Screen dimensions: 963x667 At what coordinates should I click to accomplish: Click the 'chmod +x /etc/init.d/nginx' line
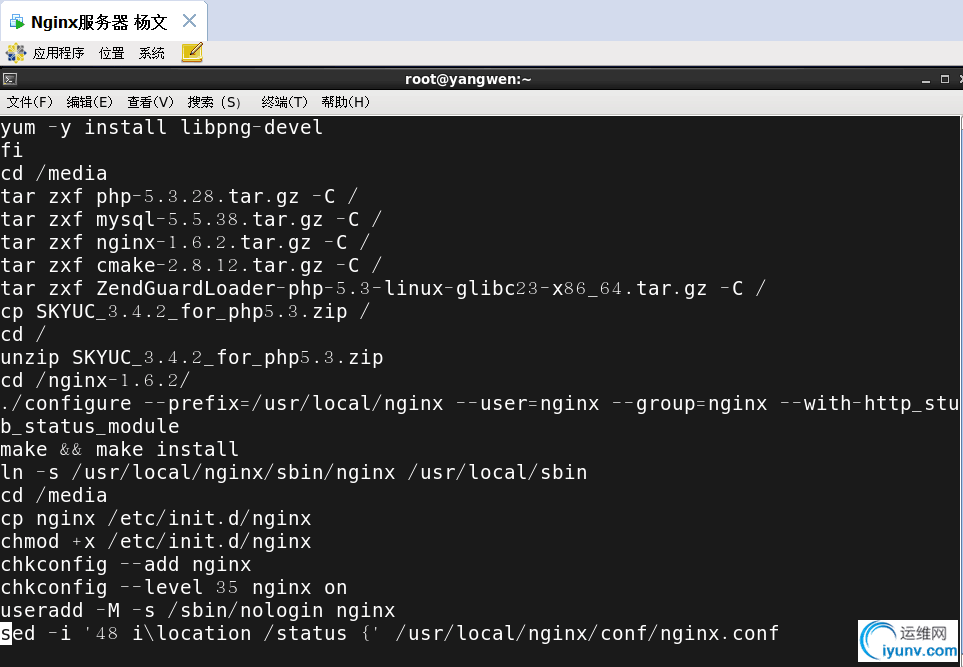[155, 542]
